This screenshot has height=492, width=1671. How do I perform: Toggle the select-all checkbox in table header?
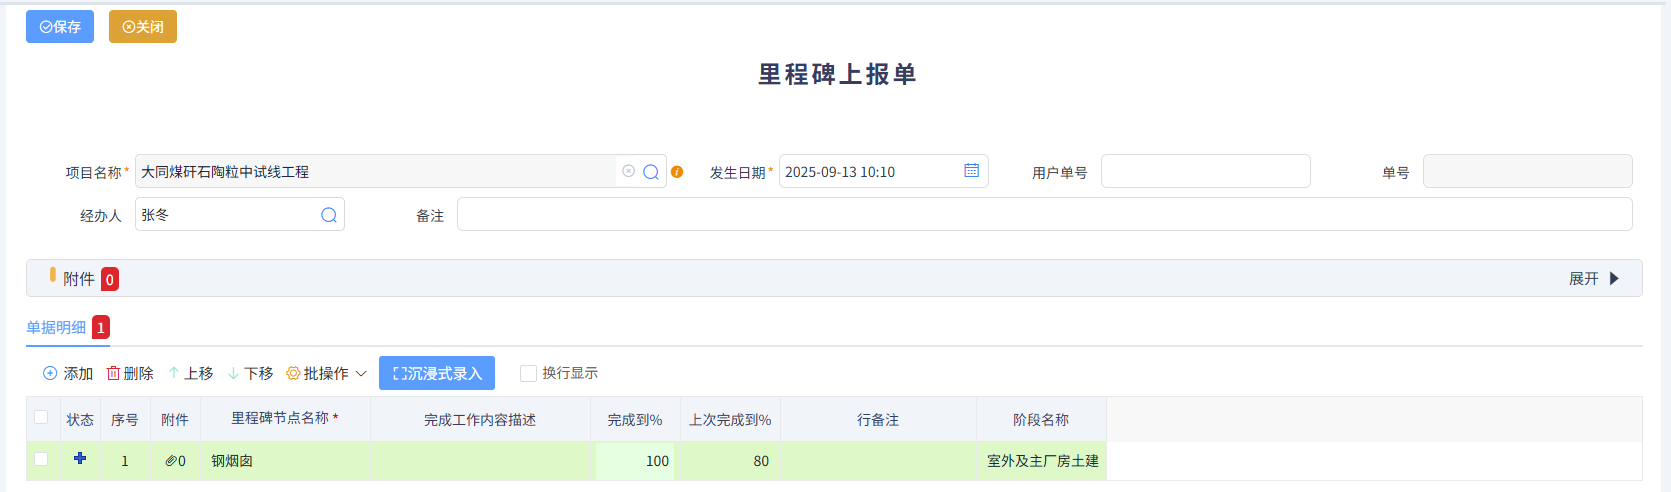click(x=41, y=417)
